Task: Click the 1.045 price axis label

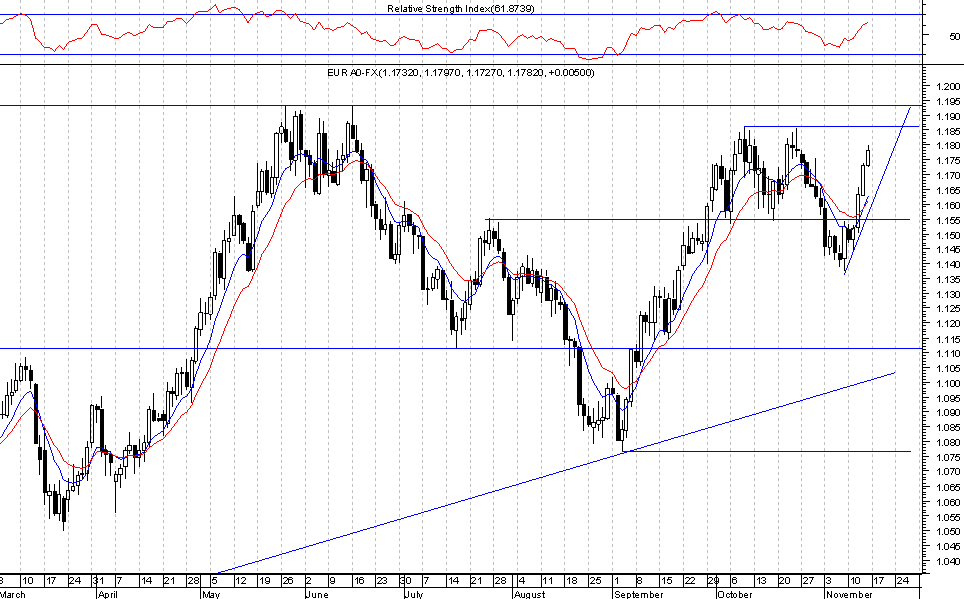Action: (x=948, y=546)
